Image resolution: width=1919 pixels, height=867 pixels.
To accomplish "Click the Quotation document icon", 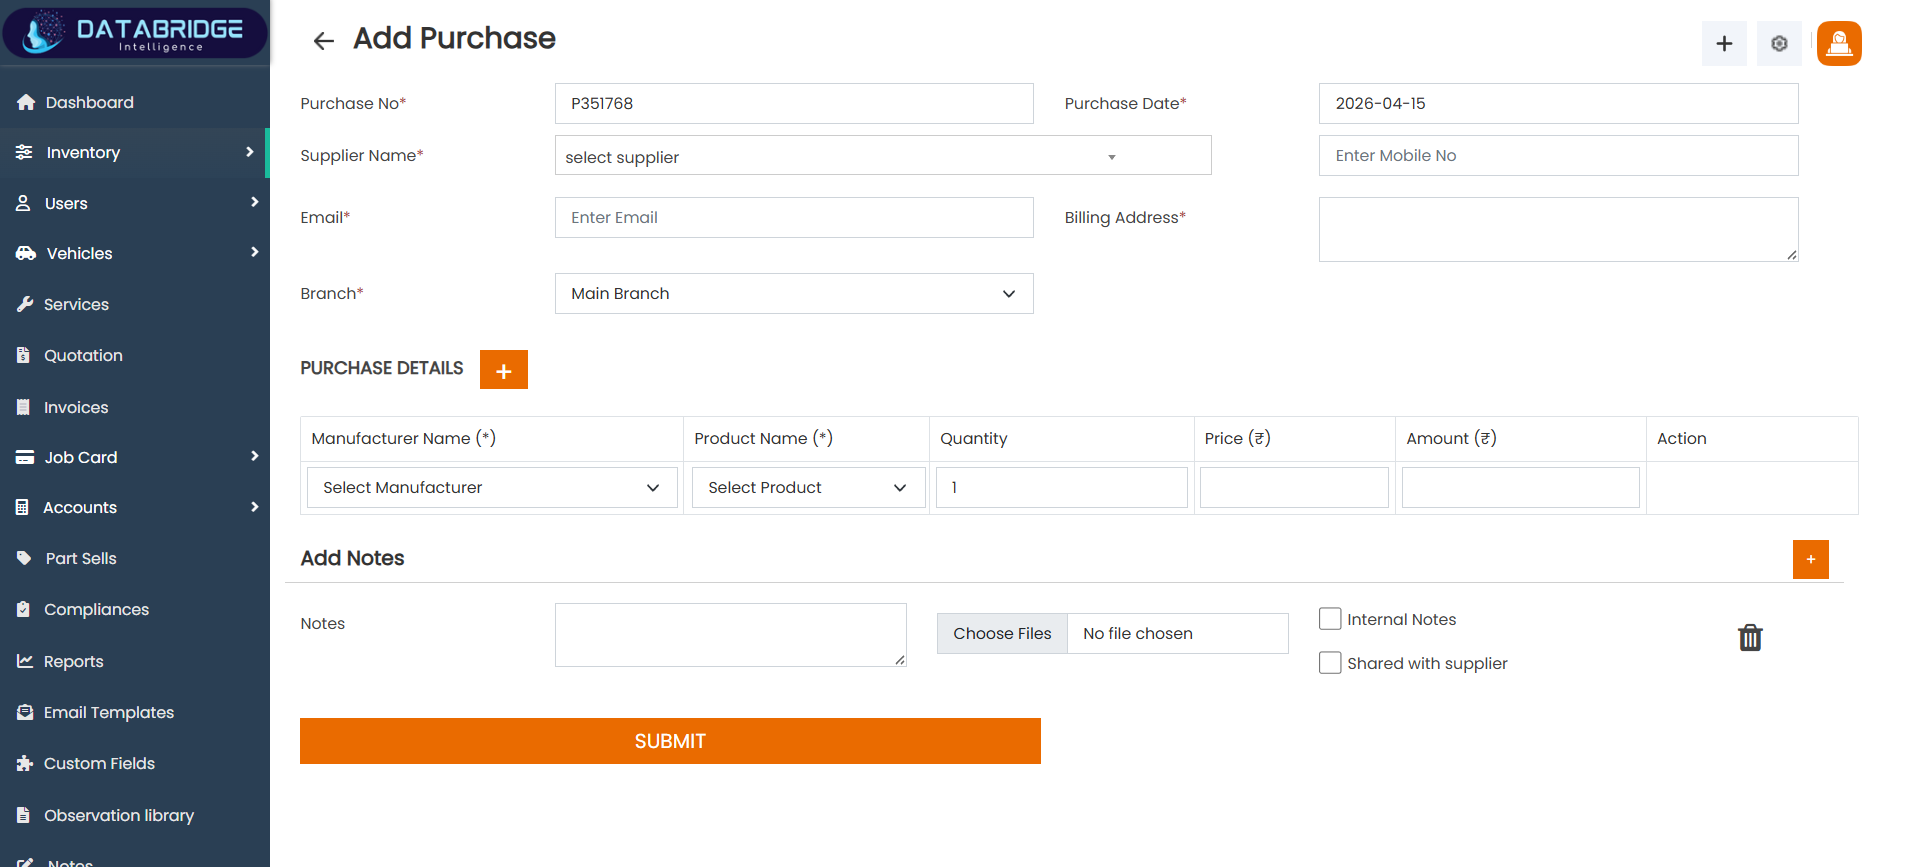I will pyautogui.click(x=23, y=355).
